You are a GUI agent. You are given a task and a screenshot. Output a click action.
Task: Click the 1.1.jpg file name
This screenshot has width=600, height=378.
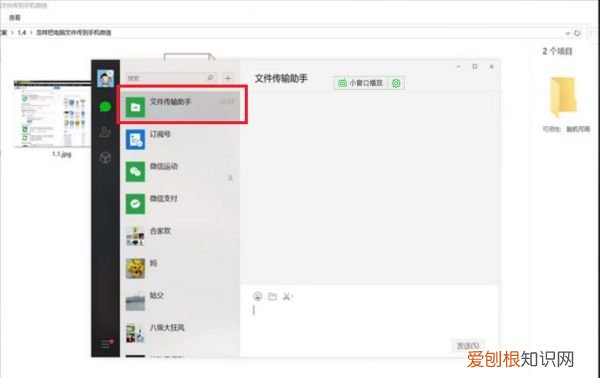[x=62, y=154]
